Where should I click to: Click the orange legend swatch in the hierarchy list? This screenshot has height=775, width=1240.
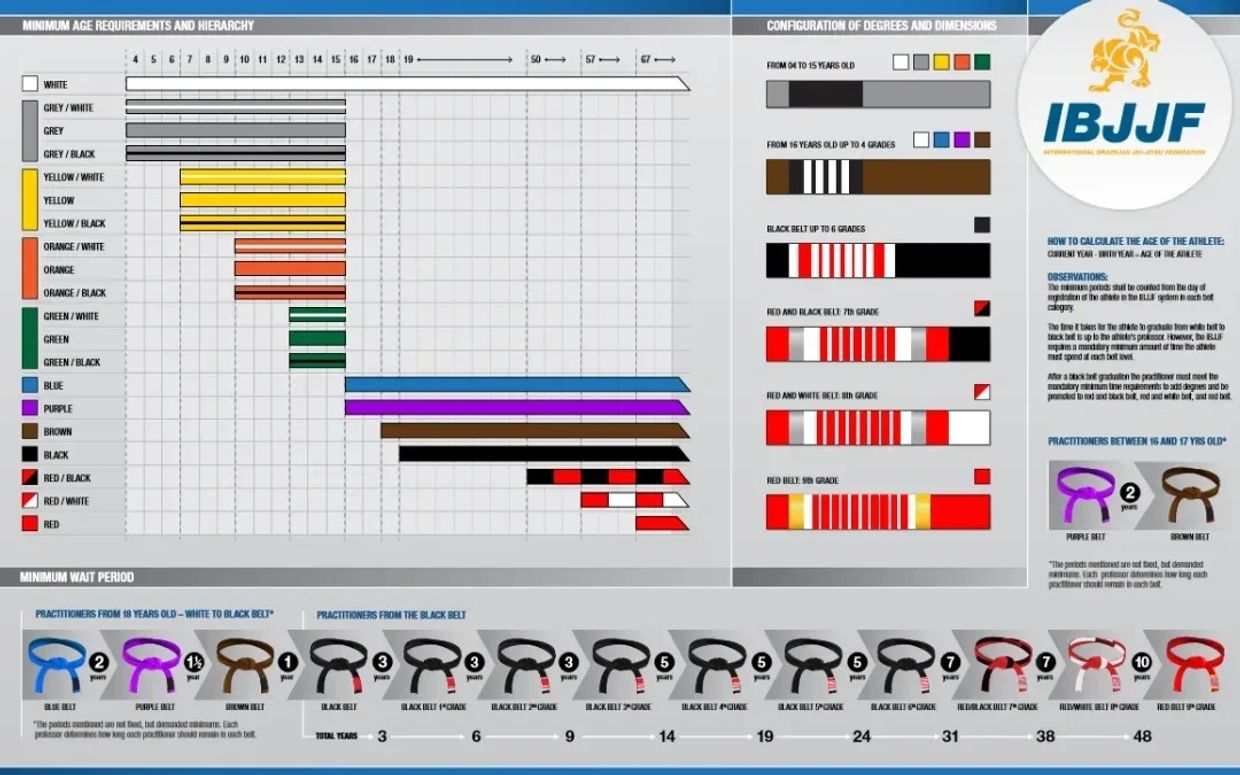coord(30,270)
